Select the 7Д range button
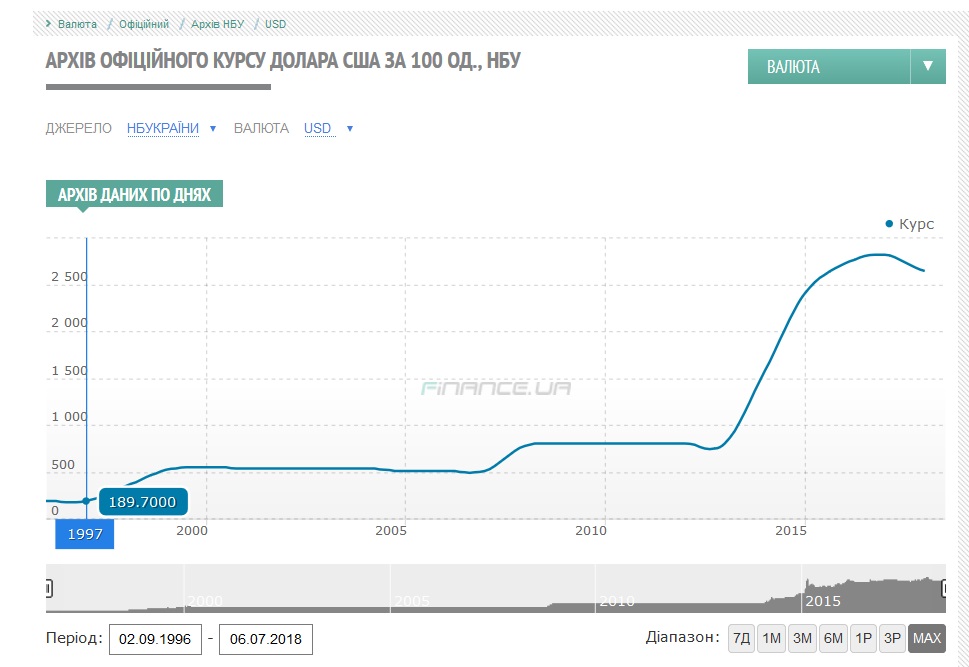969x667 pixels. [741, 638]
